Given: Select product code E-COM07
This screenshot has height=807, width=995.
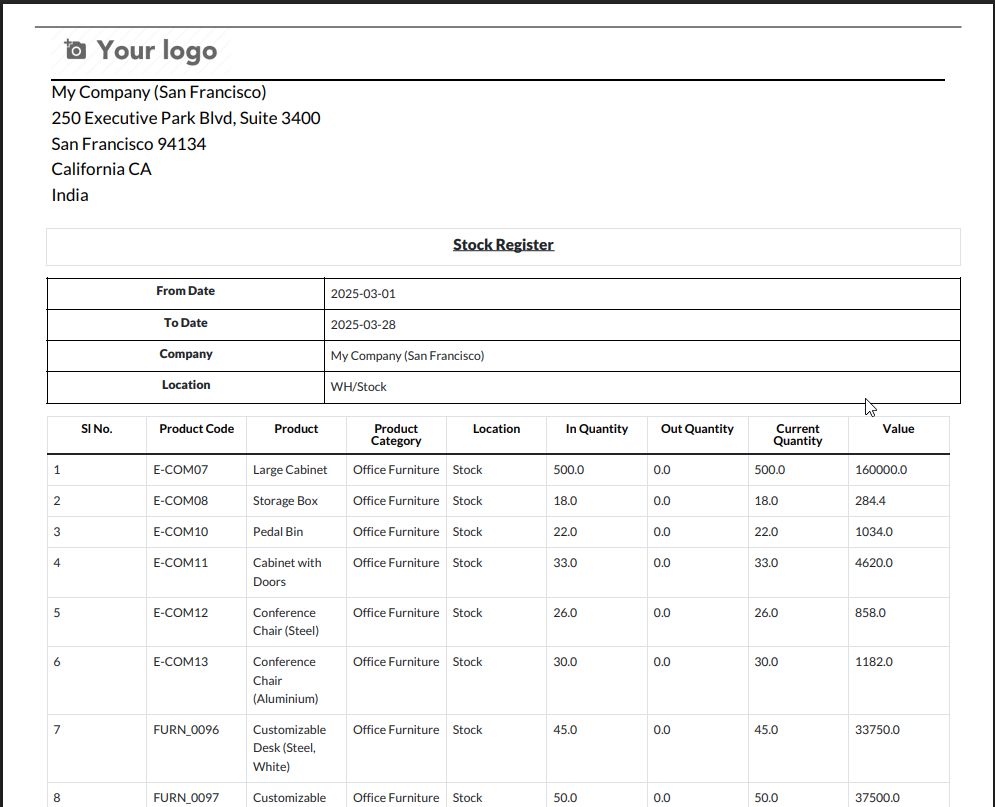Looking at the screenshot, I should pyautogui.click(x=180, y=470).
